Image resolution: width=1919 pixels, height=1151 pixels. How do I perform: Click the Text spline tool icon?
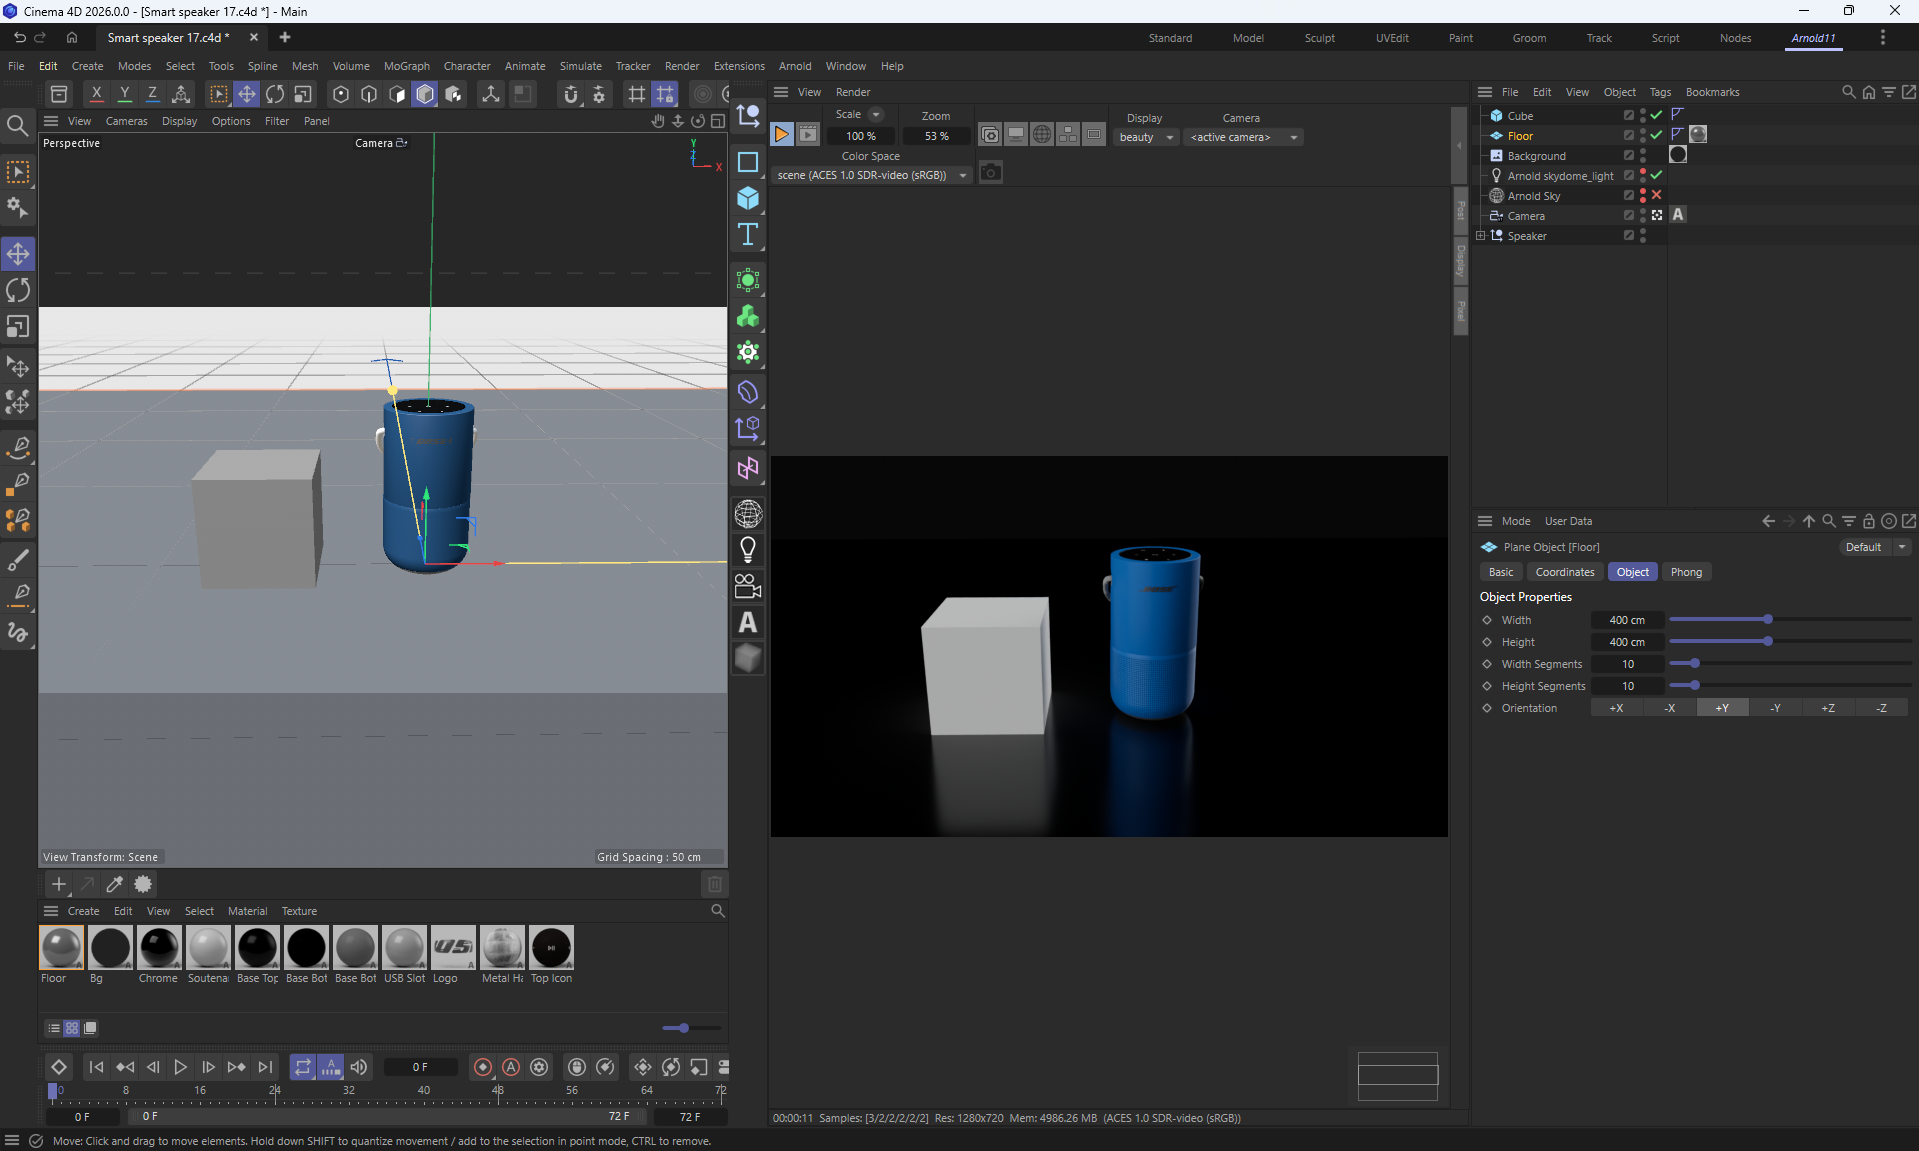coord(748,235)
